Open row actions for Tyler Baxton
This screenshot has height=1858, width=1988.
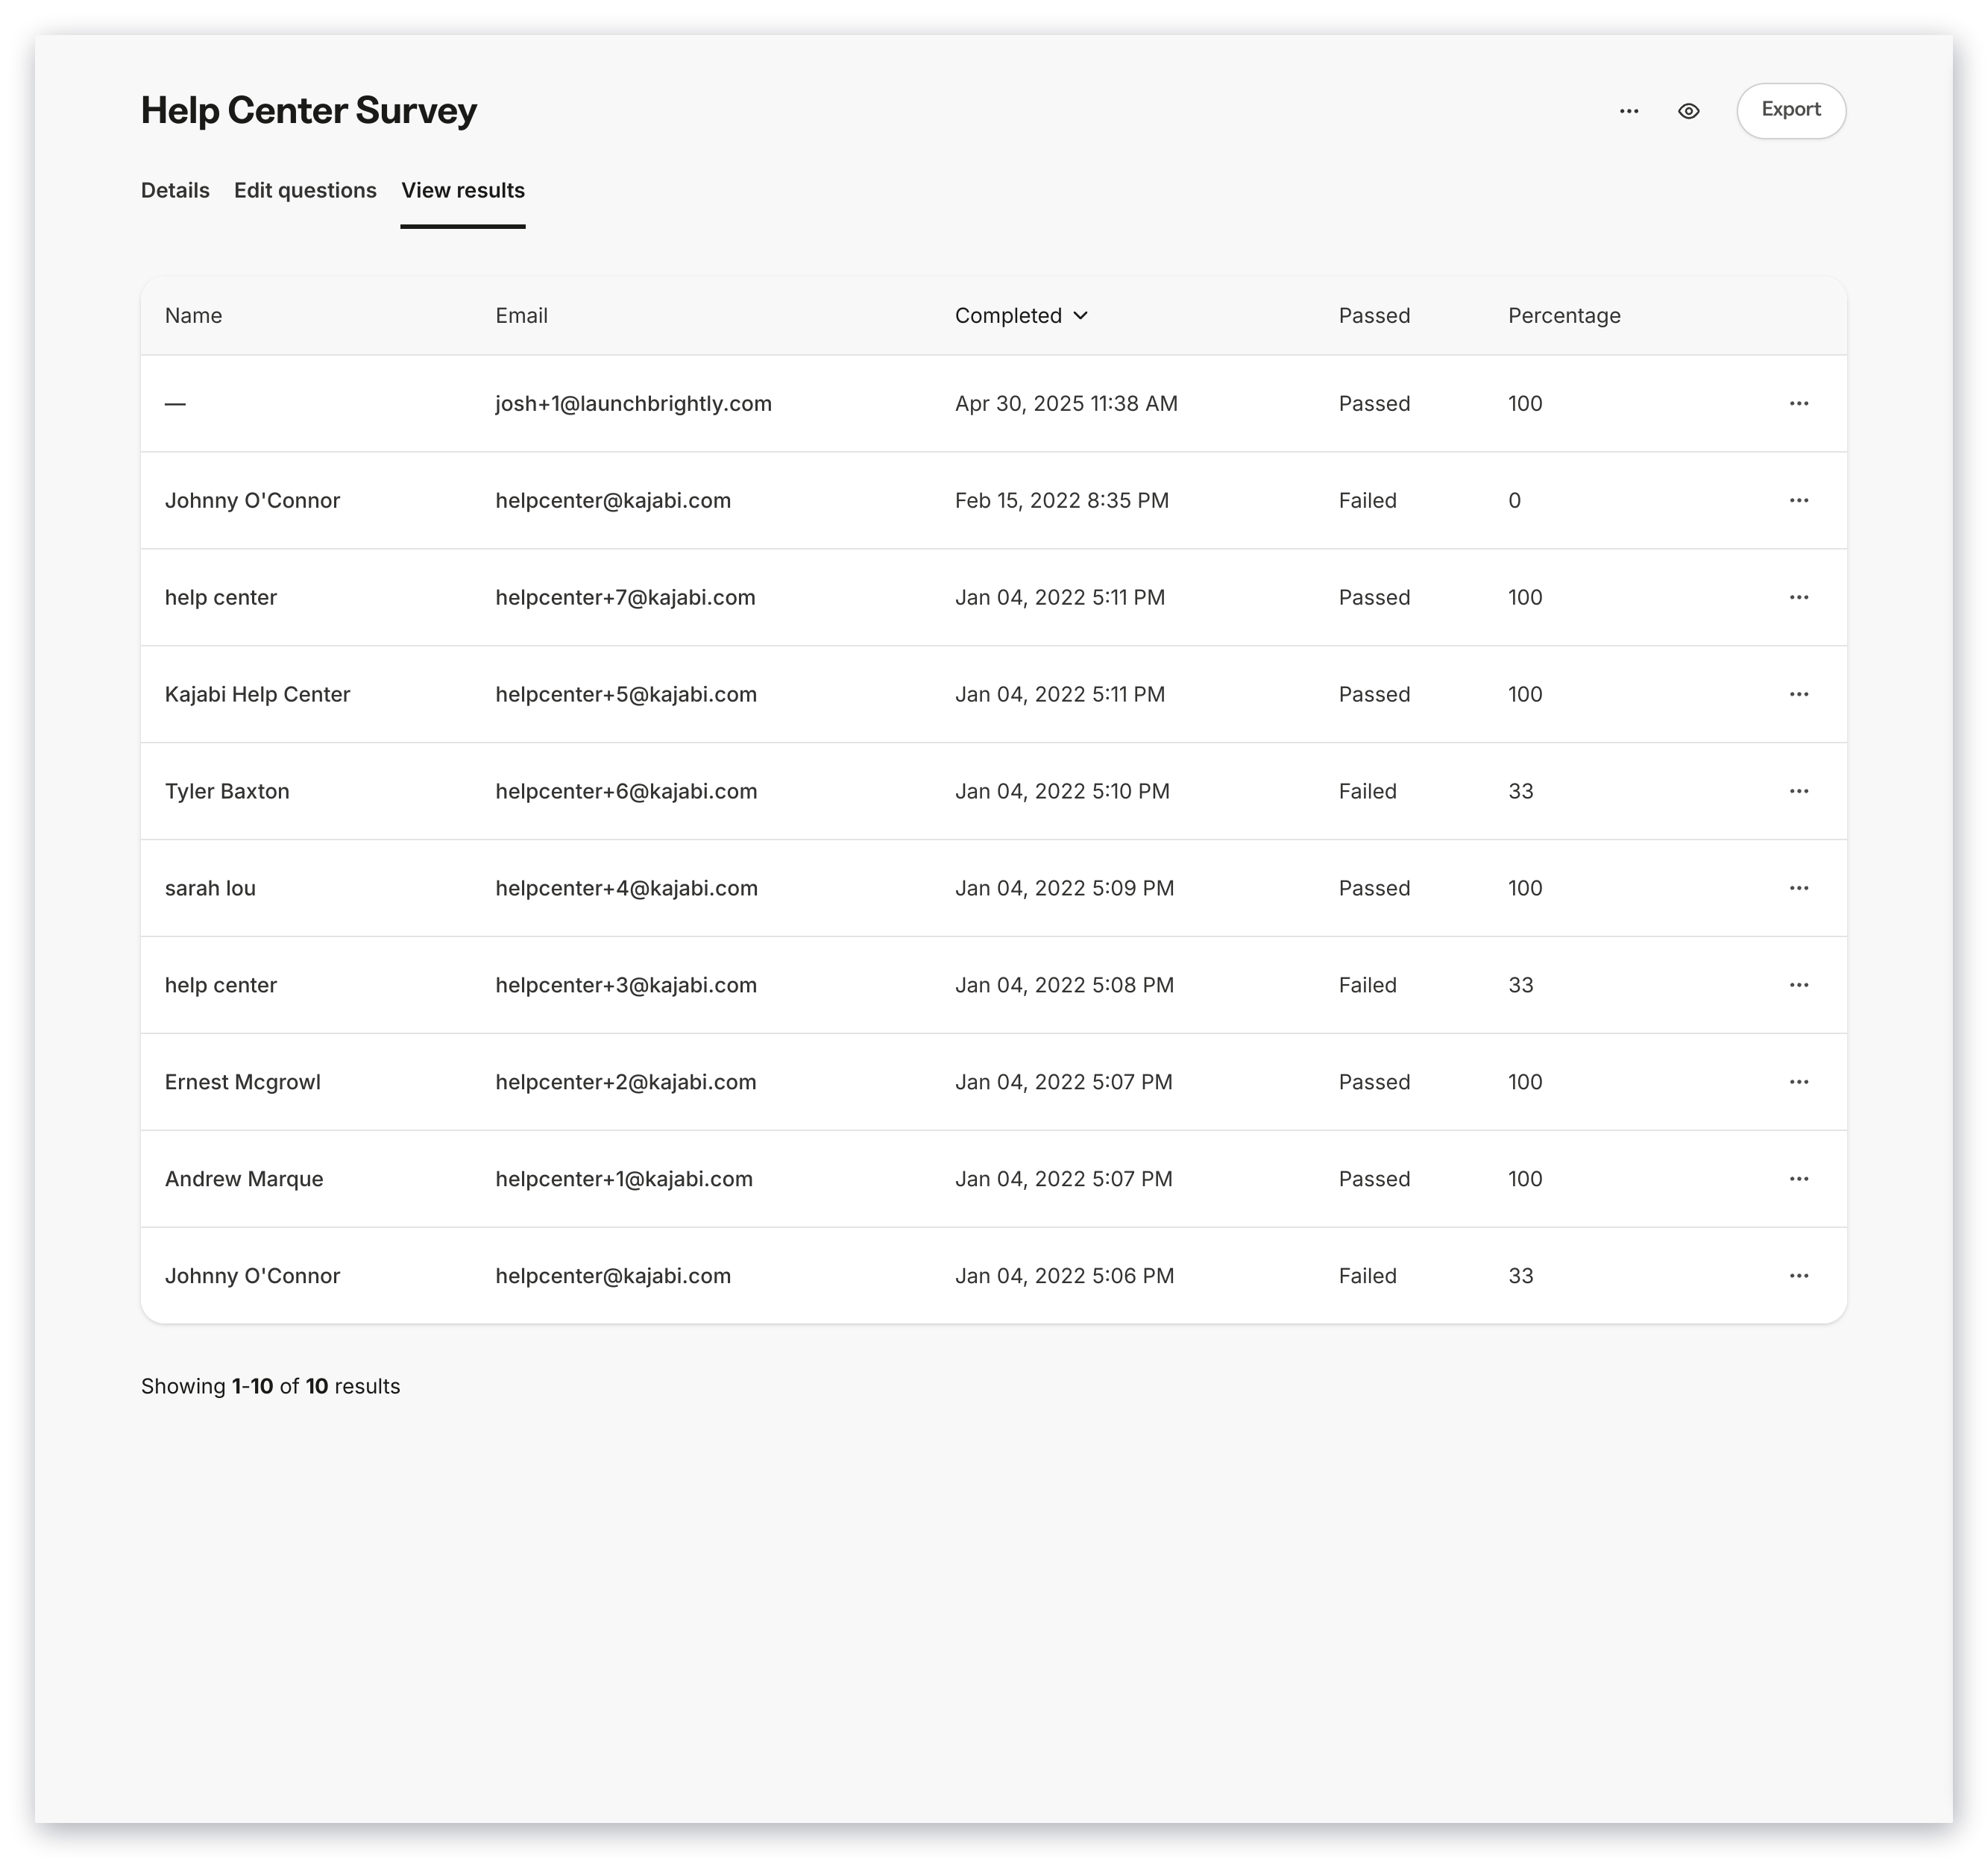[x=1798, y=791]
